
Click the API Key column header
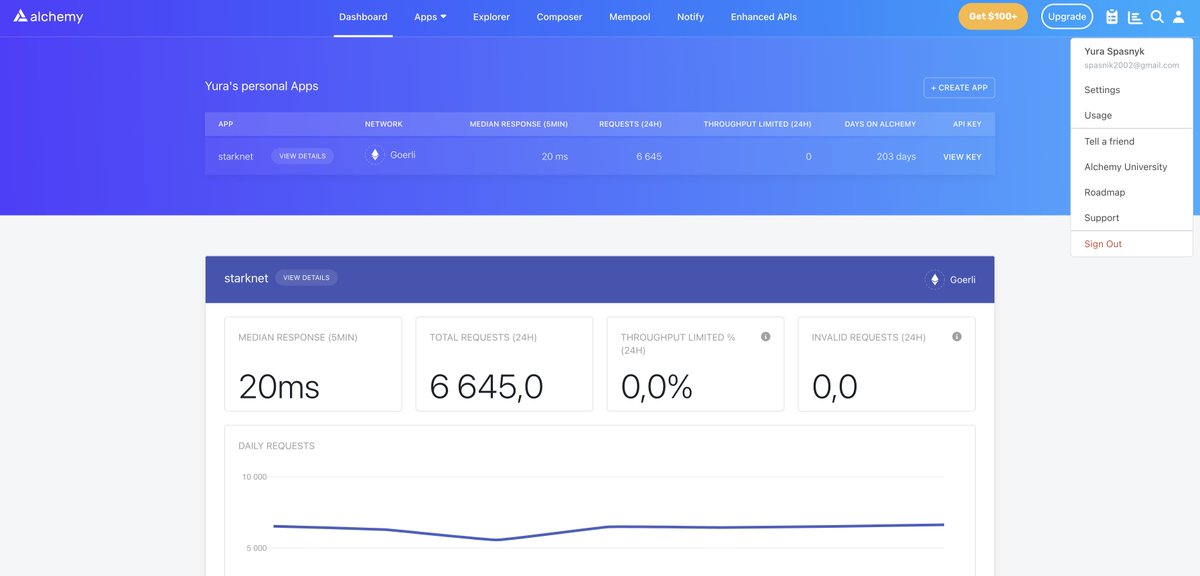[967, 124]
